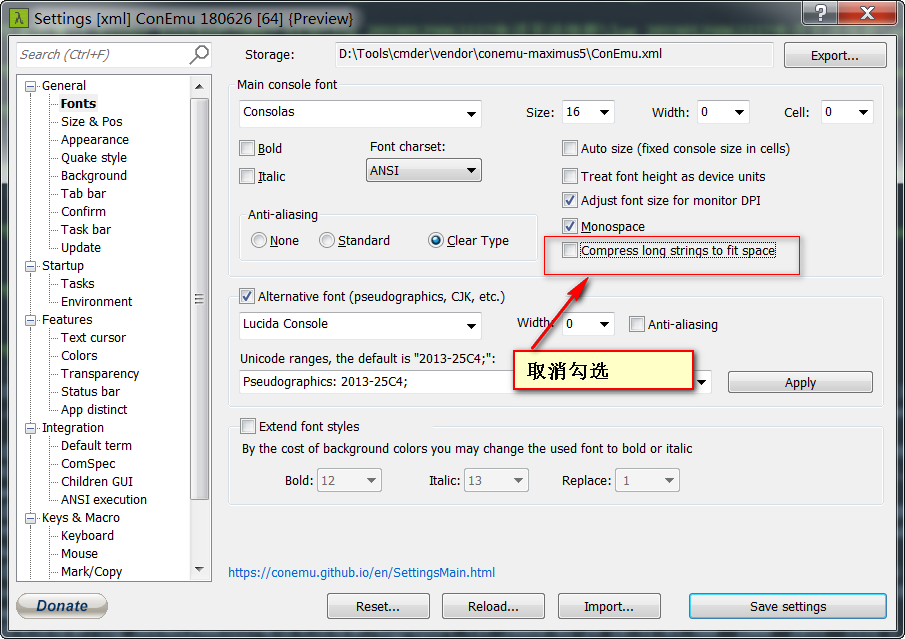905x639 pixels.
Task: Check Treat font height as device units
Action: click(570, 176)
